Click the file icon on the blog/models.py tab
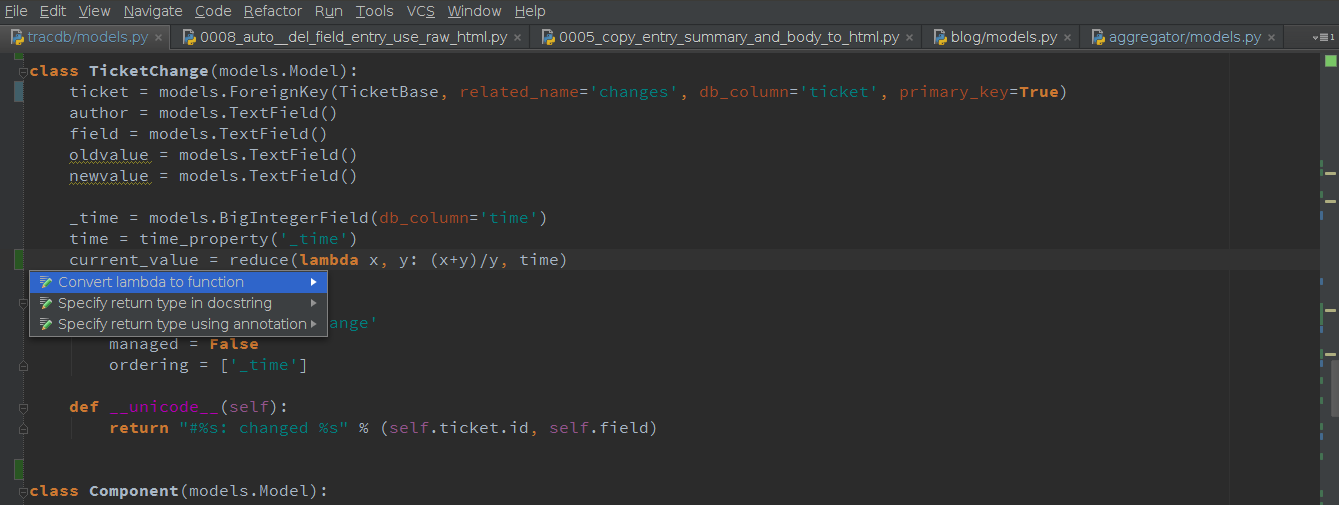 point(940,37)
